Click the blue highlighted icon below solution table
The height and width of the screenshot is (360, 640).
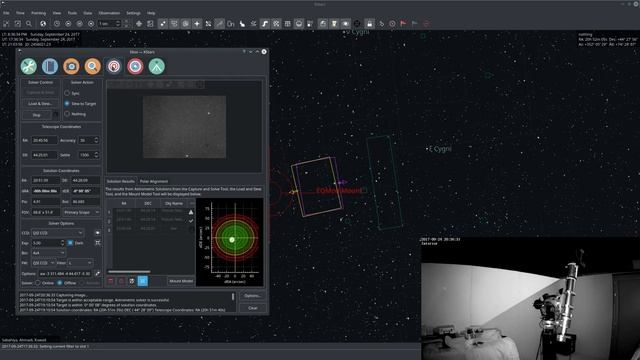pos(143,281)
